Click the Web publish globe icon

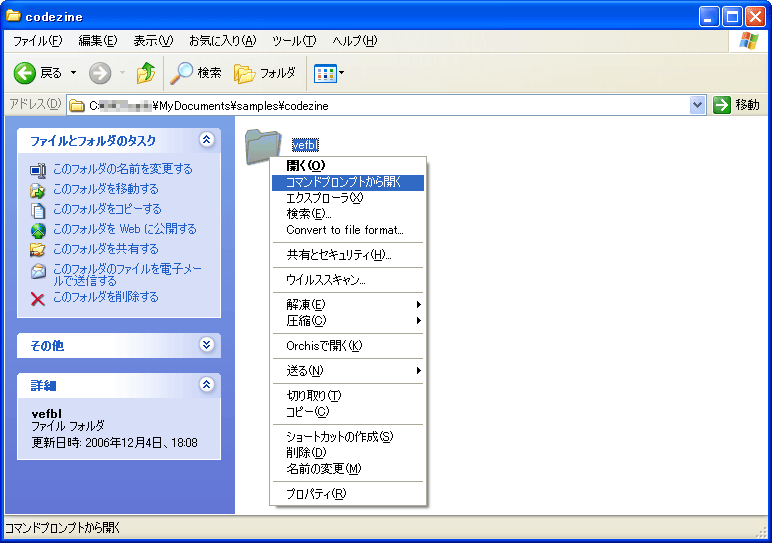coord(38,230)
